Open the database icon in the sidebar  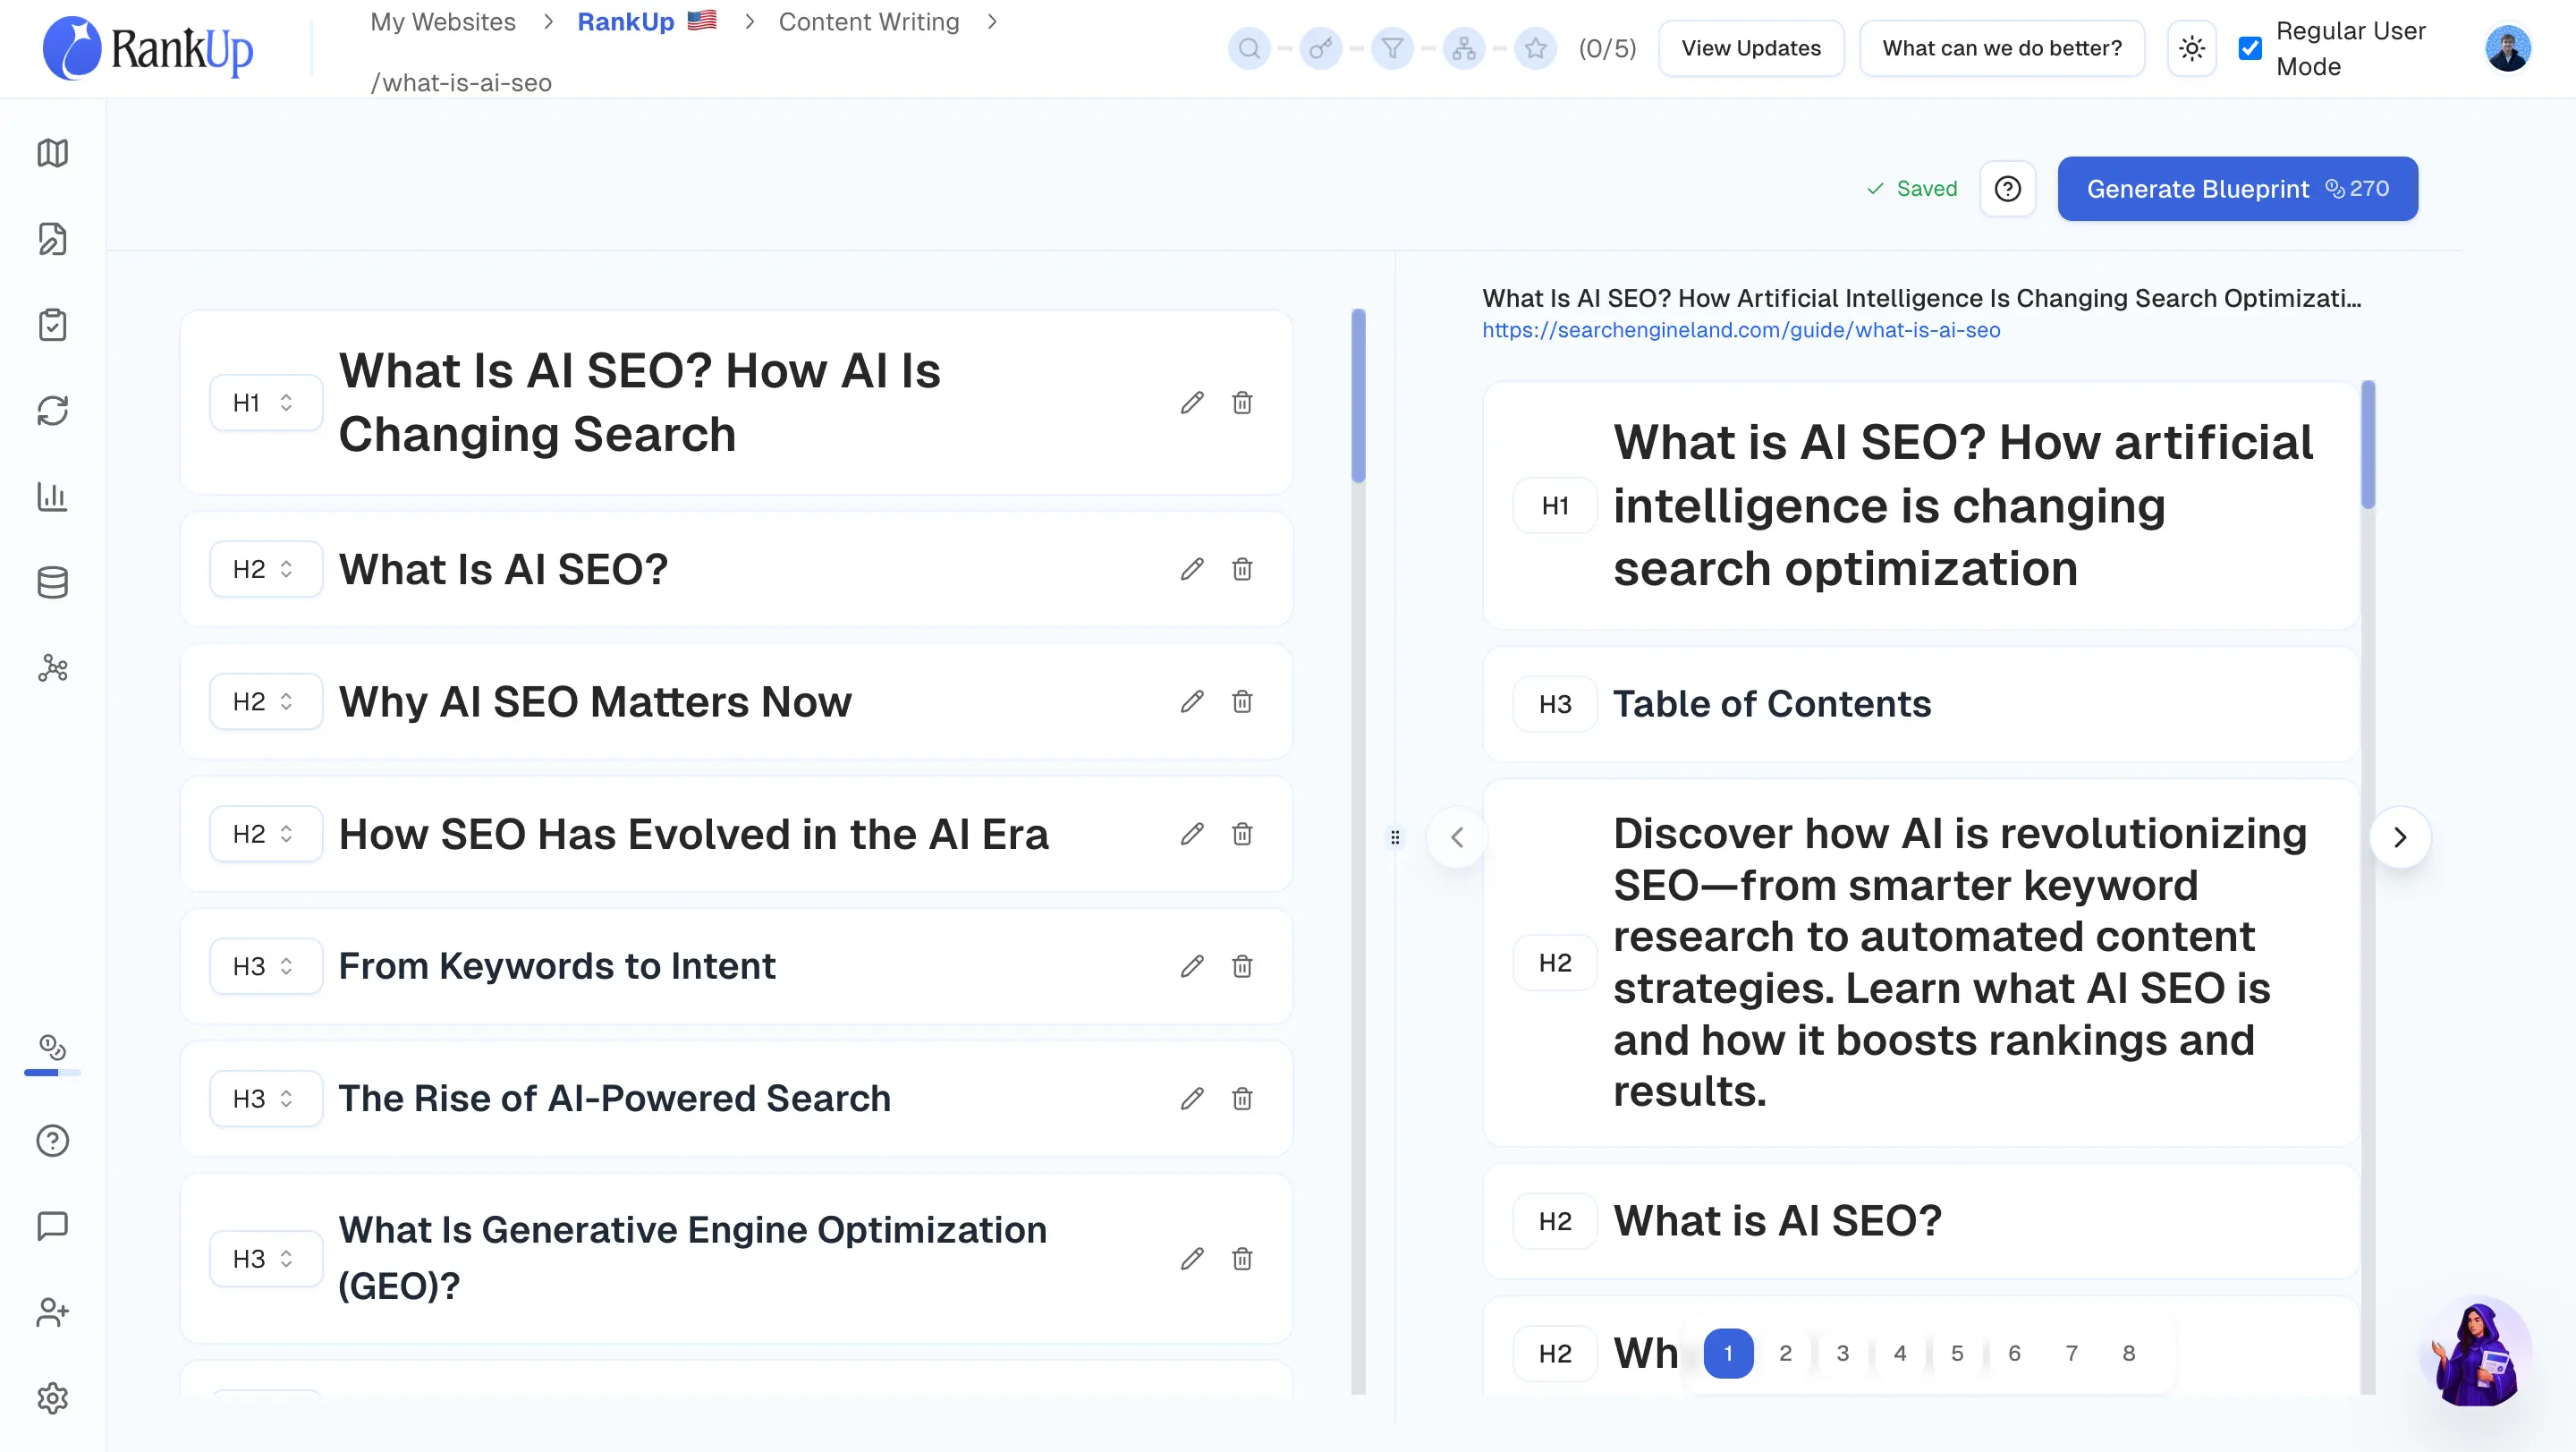pos(52,582)
